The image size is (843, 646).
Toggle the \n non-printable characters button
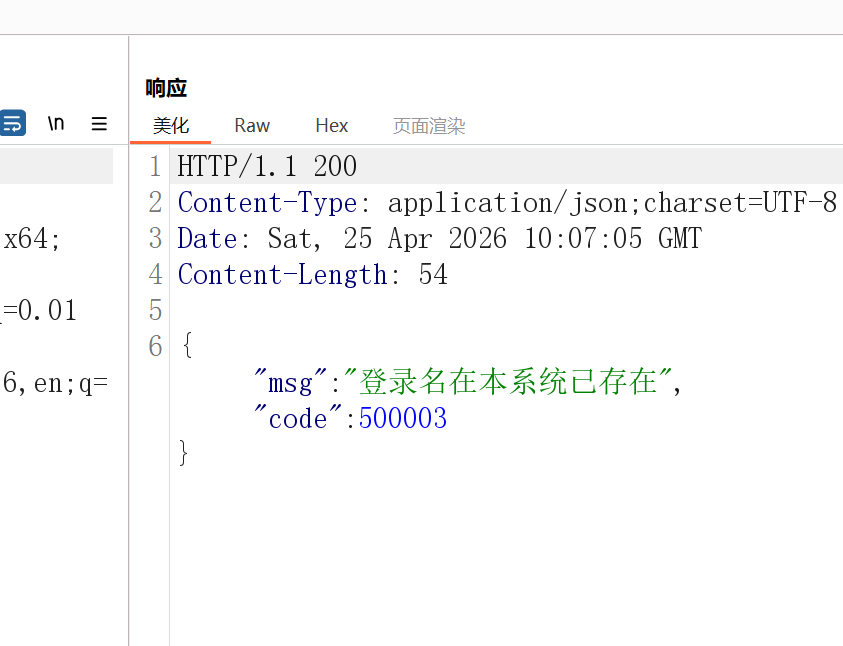pos(56,124)
